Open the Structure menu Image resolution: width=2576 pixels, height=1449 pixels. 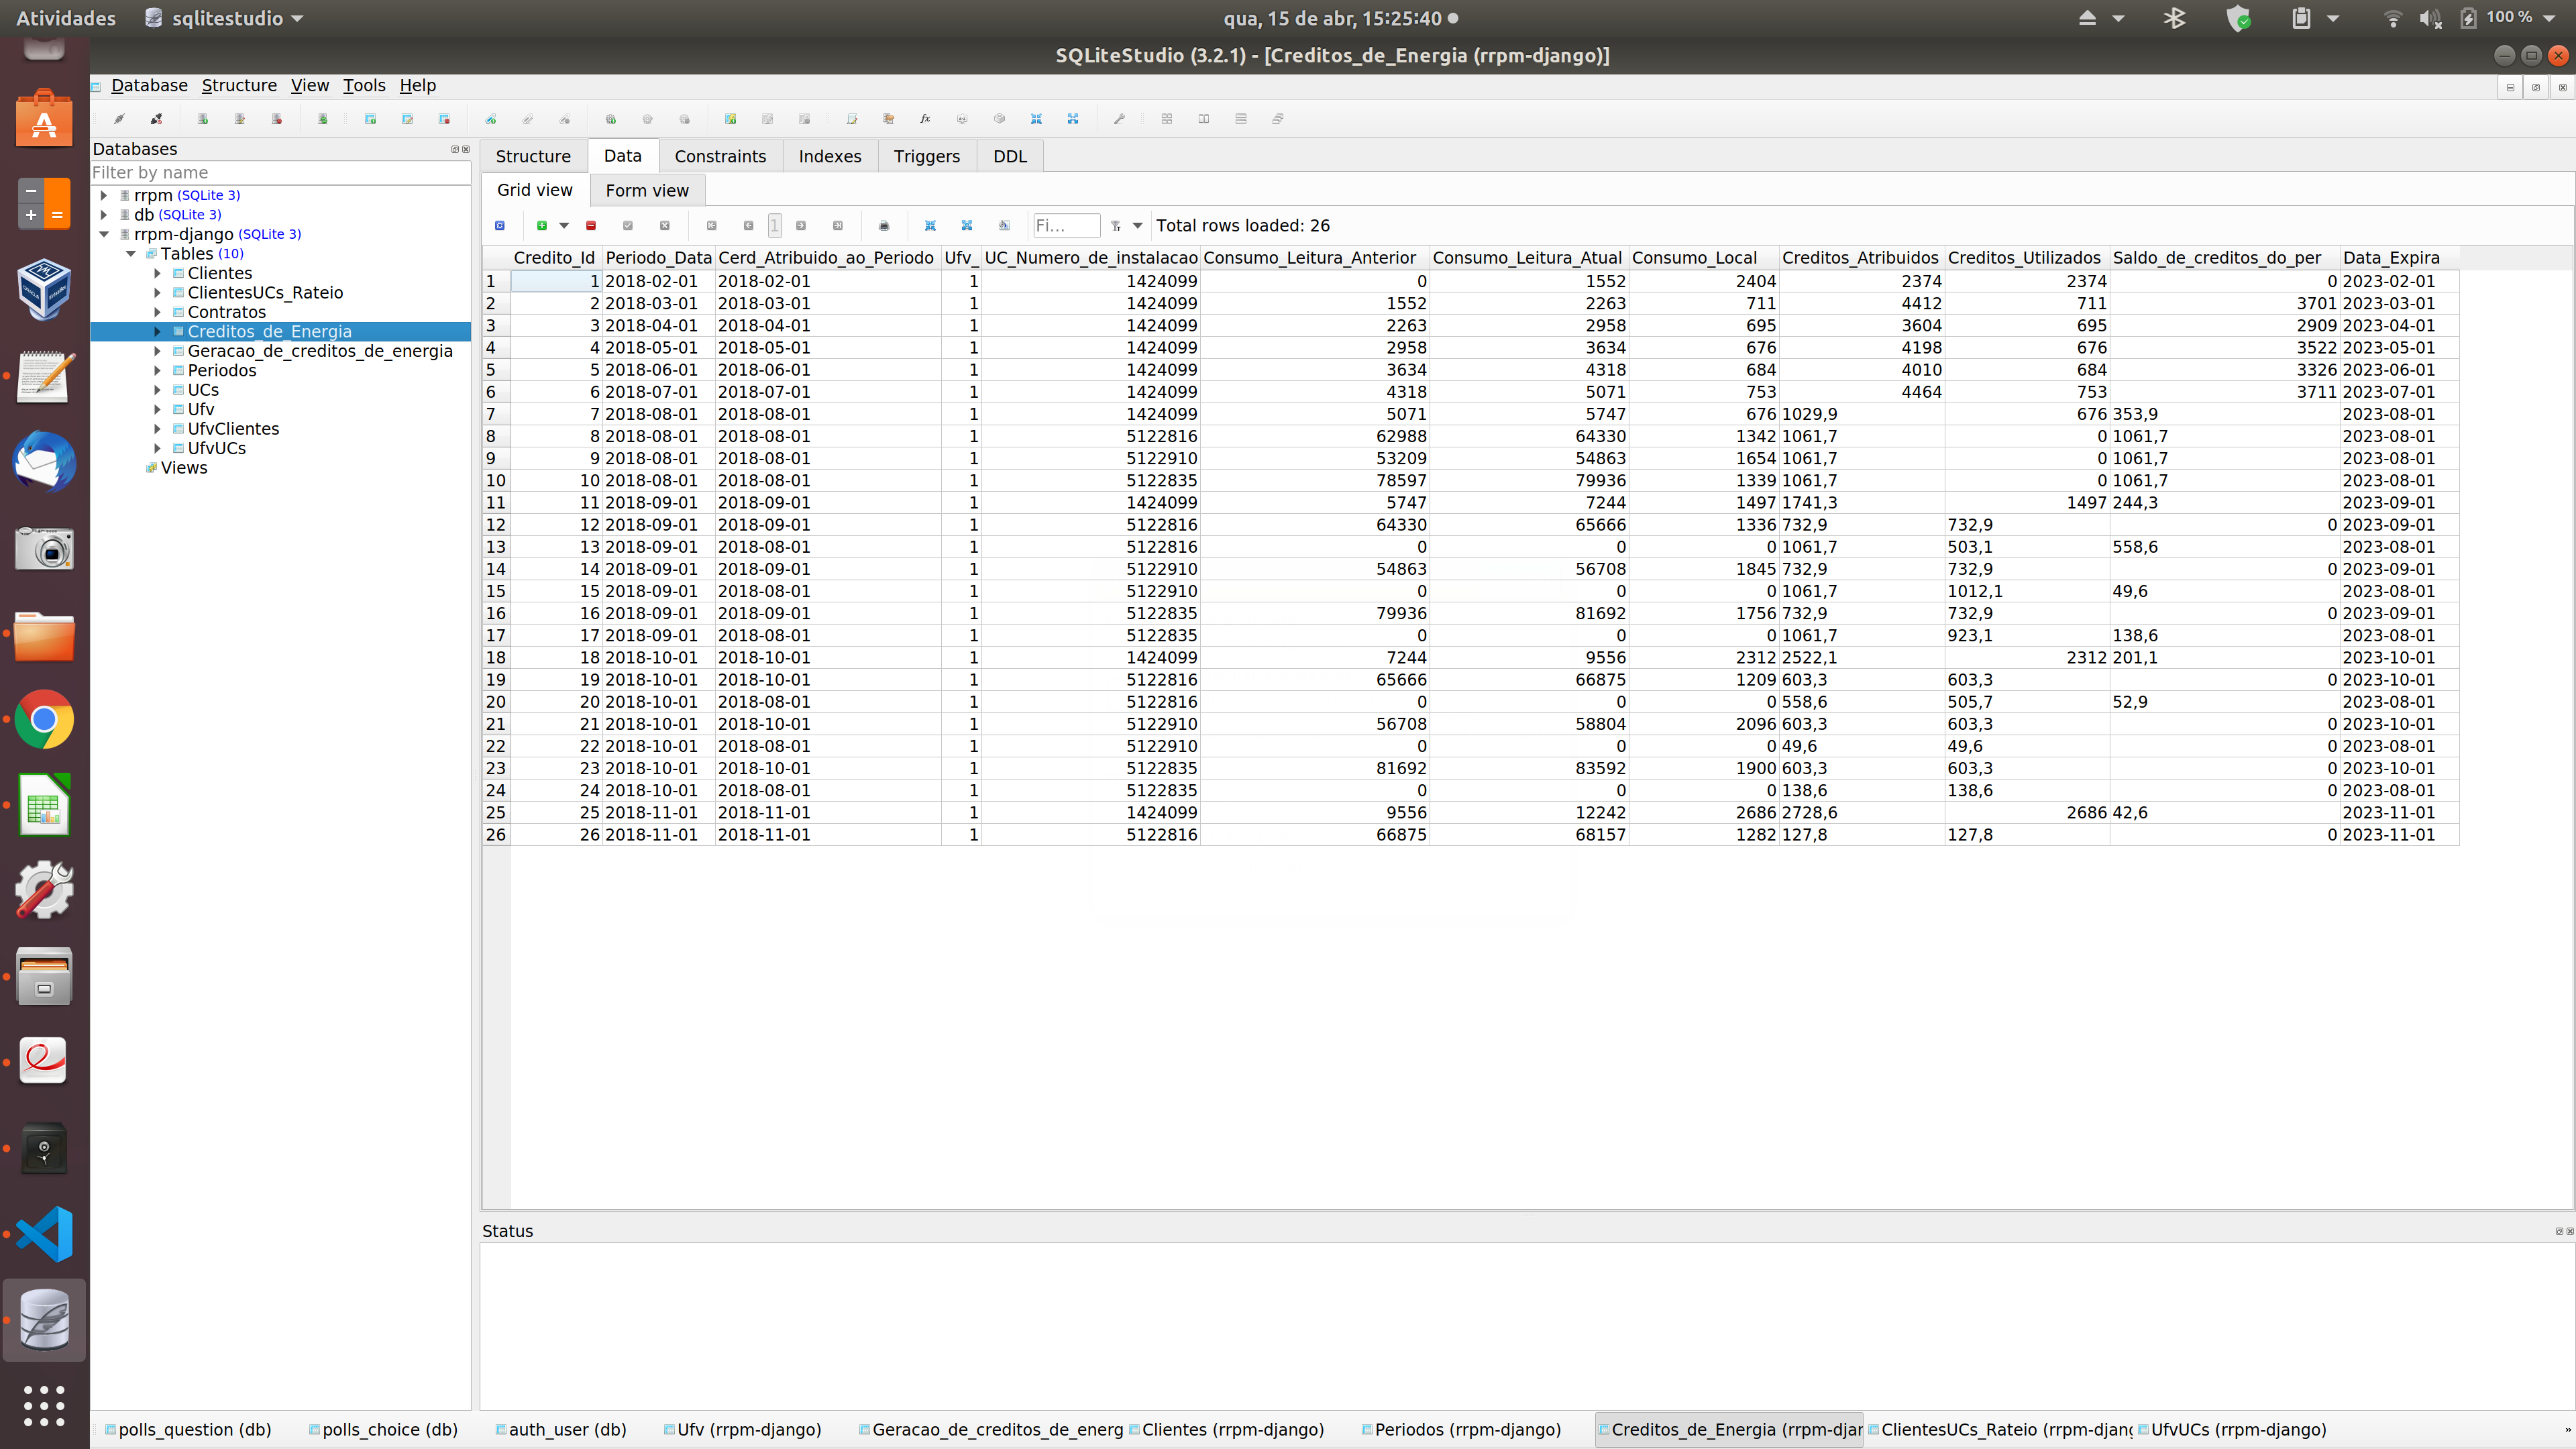click(x=239, y=85)
